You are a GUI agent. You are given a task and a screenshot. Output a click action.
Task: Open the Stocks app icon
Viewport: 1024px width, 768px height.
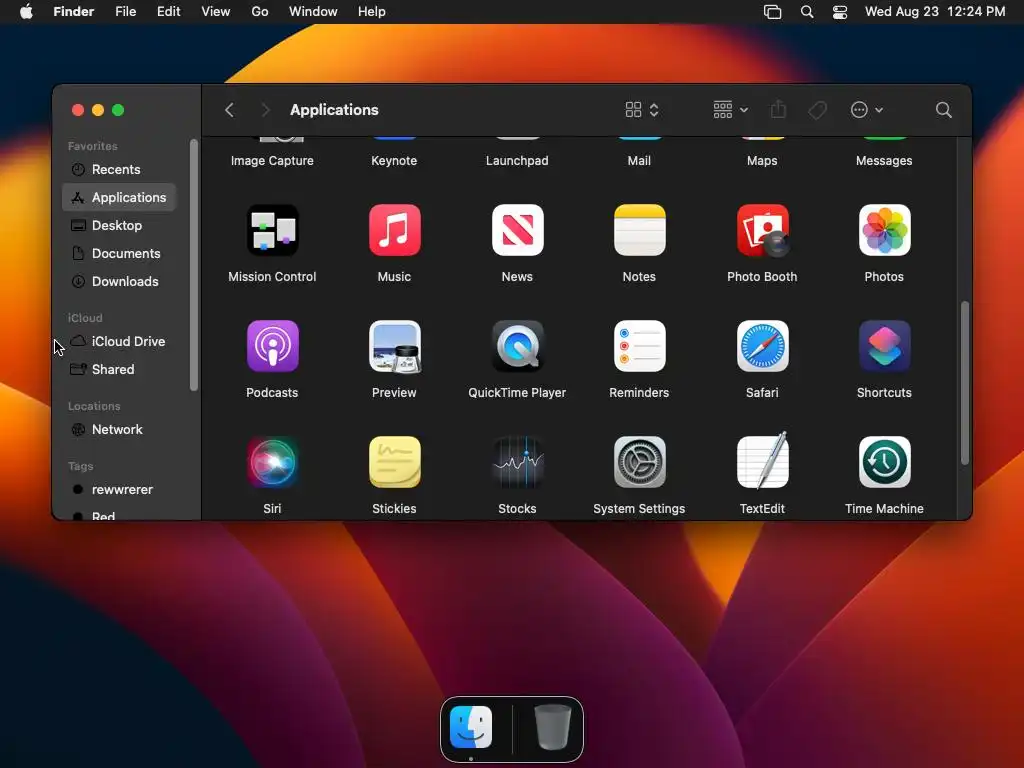tap(517, 462)
